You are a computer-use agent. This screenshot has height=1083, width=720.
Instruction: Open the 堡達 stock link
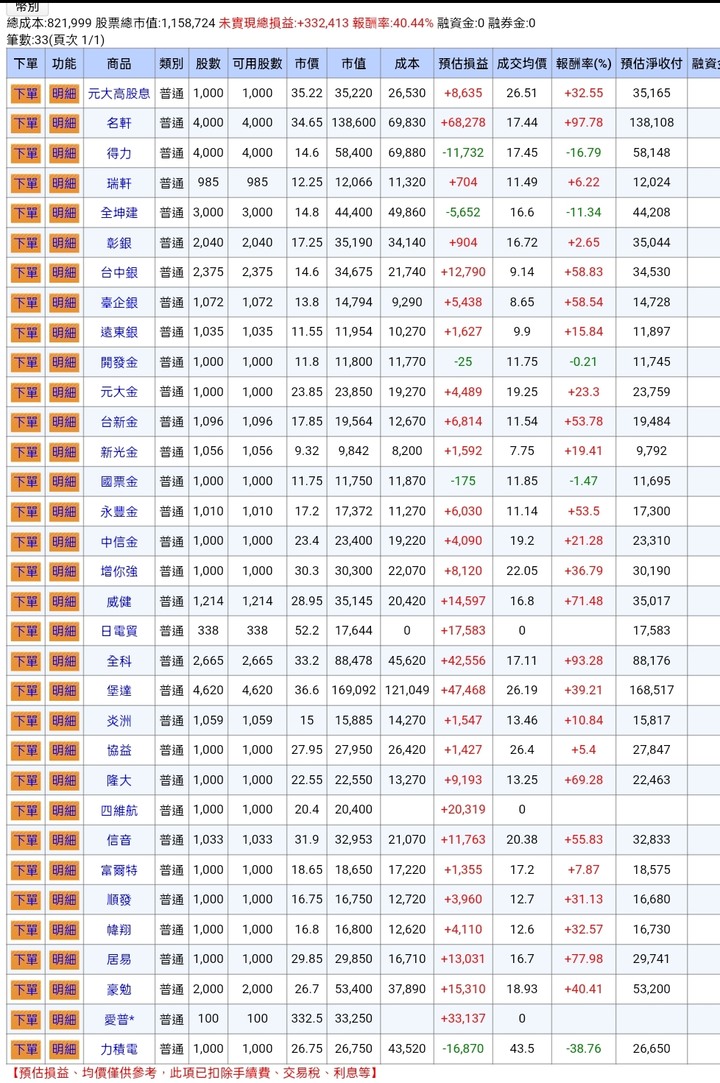(119, 691)
